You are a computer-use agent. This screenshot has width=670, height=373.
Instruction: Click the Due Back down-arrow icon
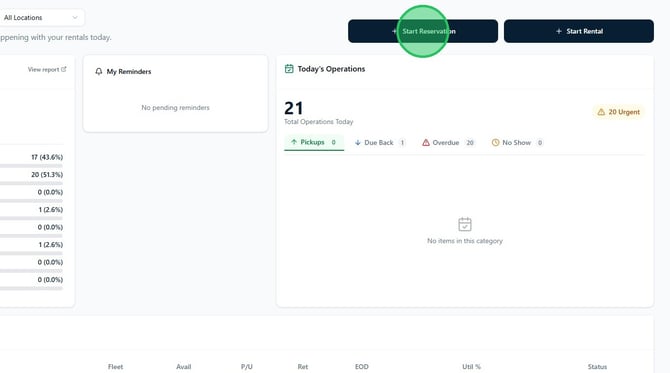358,143
